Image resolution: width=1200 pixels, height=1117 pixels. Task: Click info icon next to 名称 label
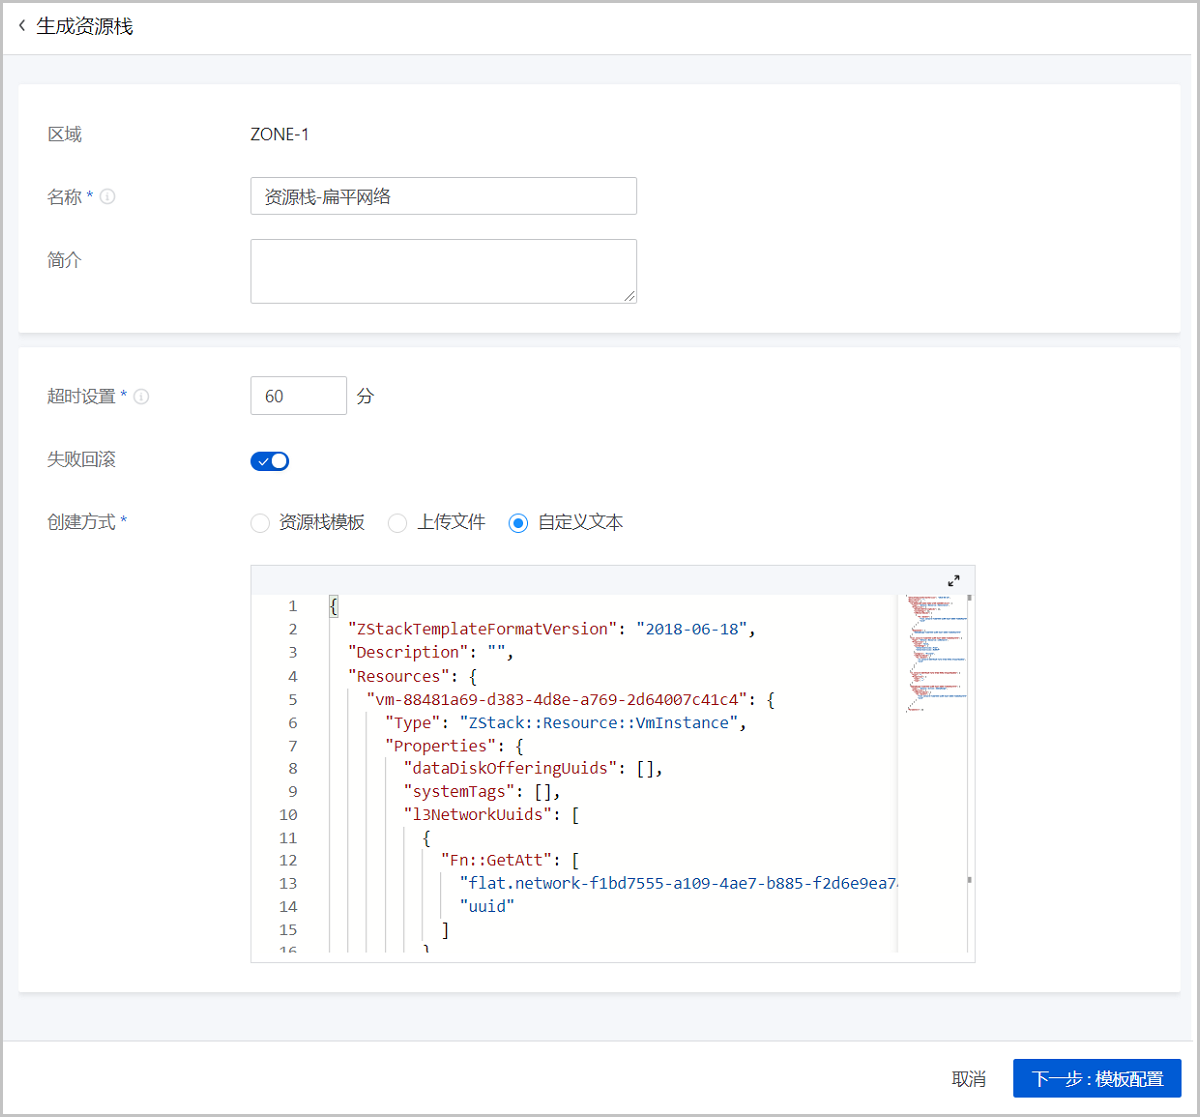click(107, 197)
